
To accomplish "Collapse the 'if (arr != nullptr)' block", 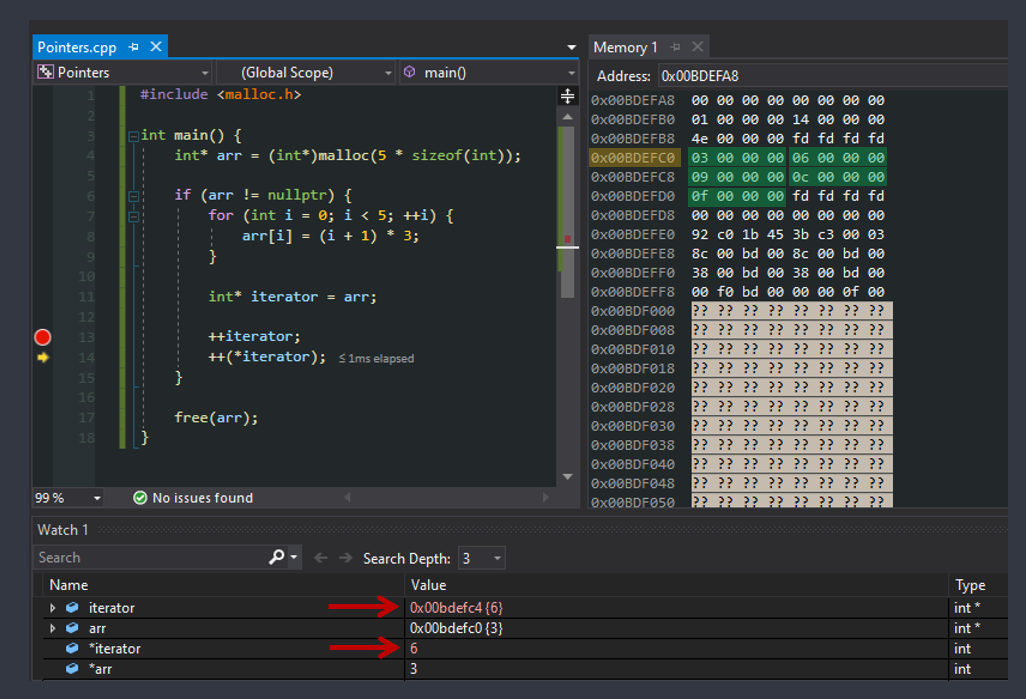I will tap(133, 196).
